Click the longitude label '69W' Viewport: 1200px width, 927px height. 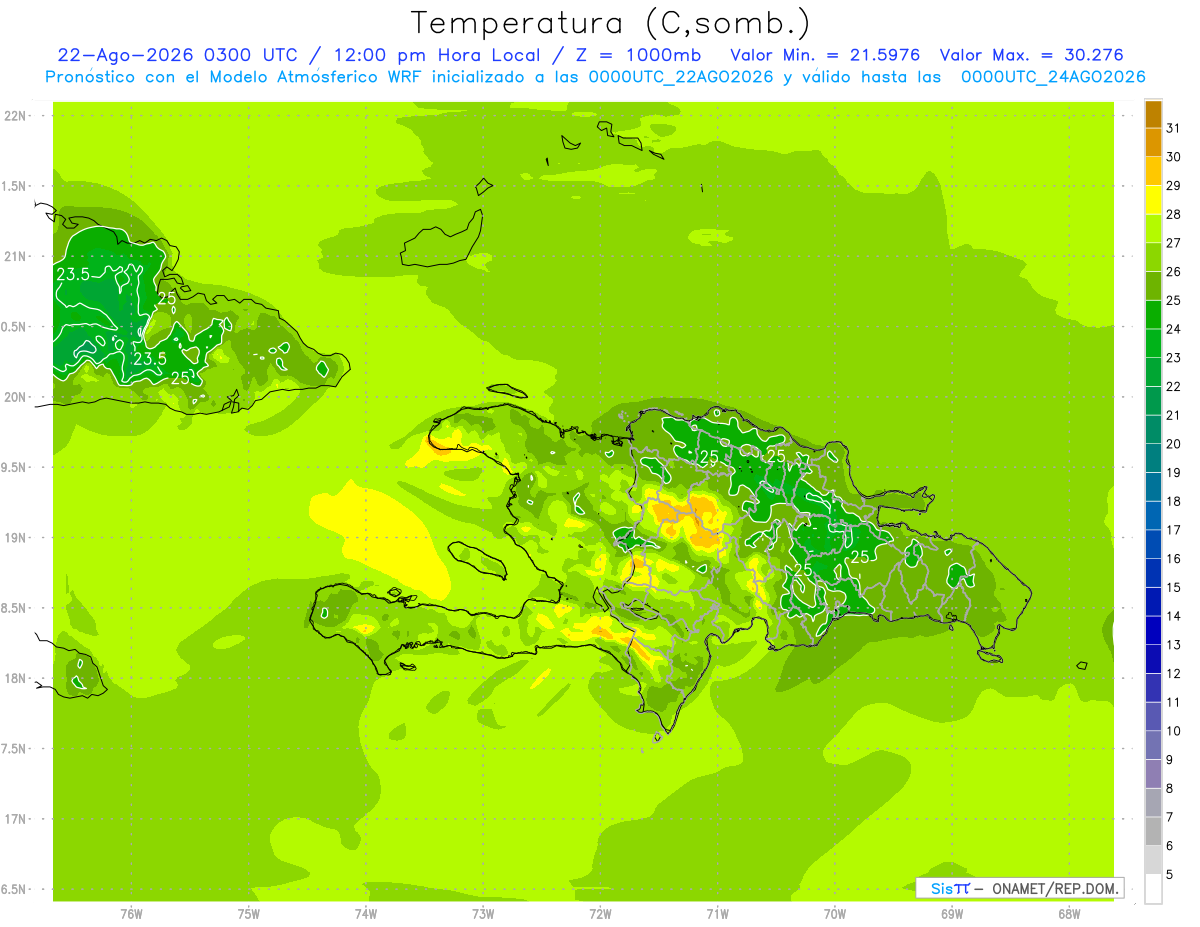pos(952,914)
